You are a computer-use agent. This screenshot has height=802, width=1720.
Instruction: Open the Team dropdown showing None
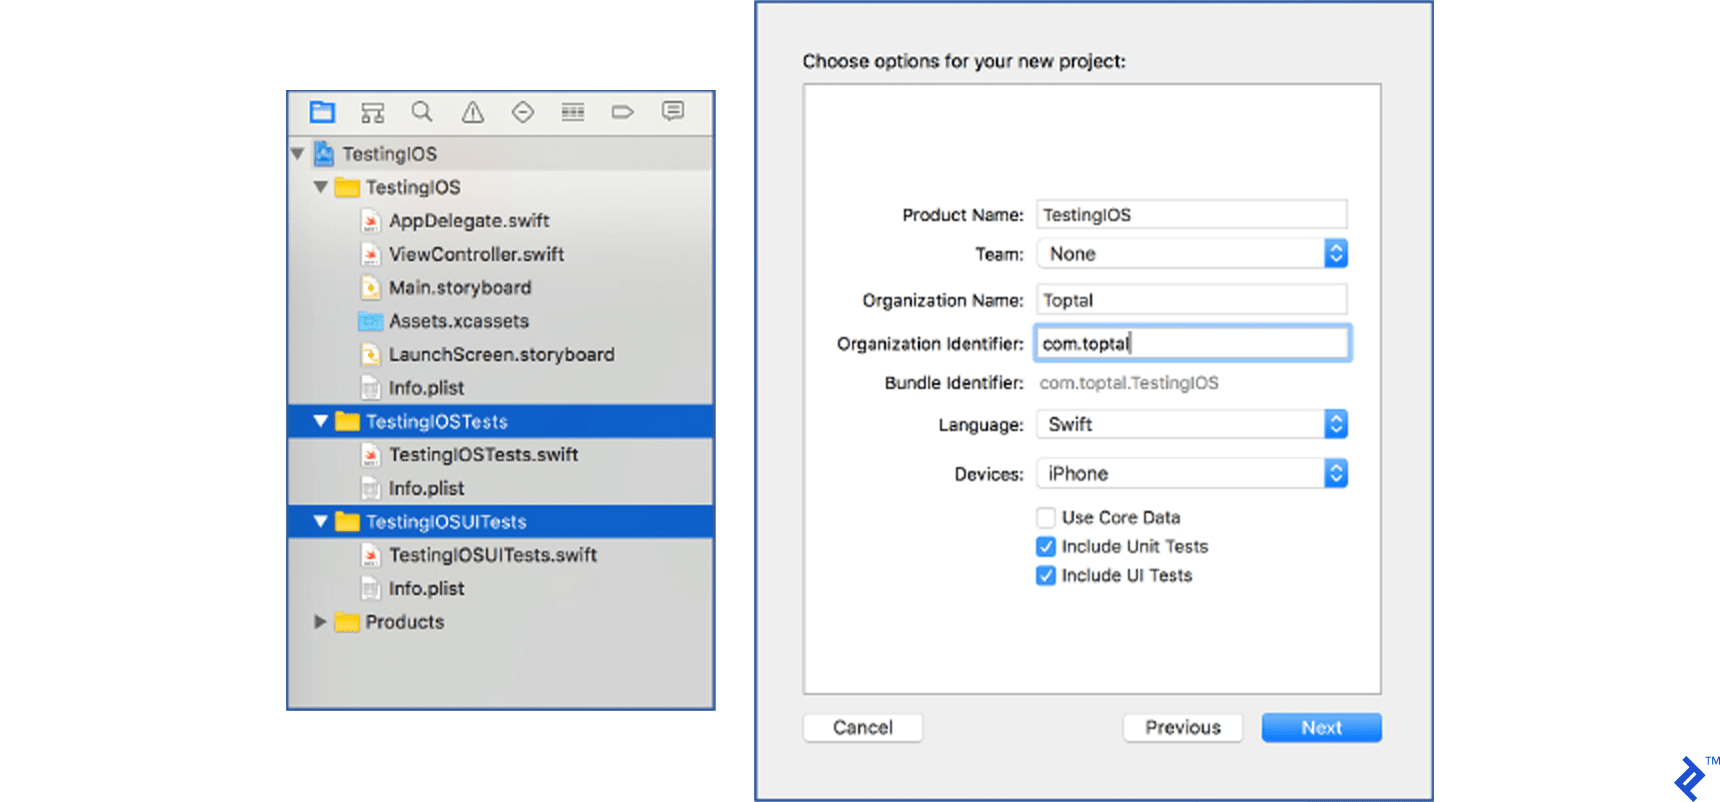tap(1192, 254)
